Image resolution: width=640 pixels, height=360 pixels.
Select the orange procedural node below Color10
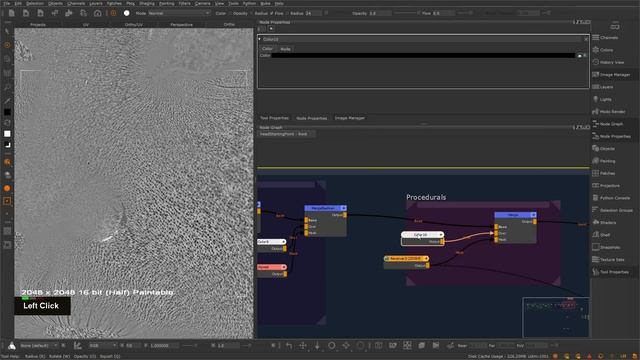(x=407, y=262)
